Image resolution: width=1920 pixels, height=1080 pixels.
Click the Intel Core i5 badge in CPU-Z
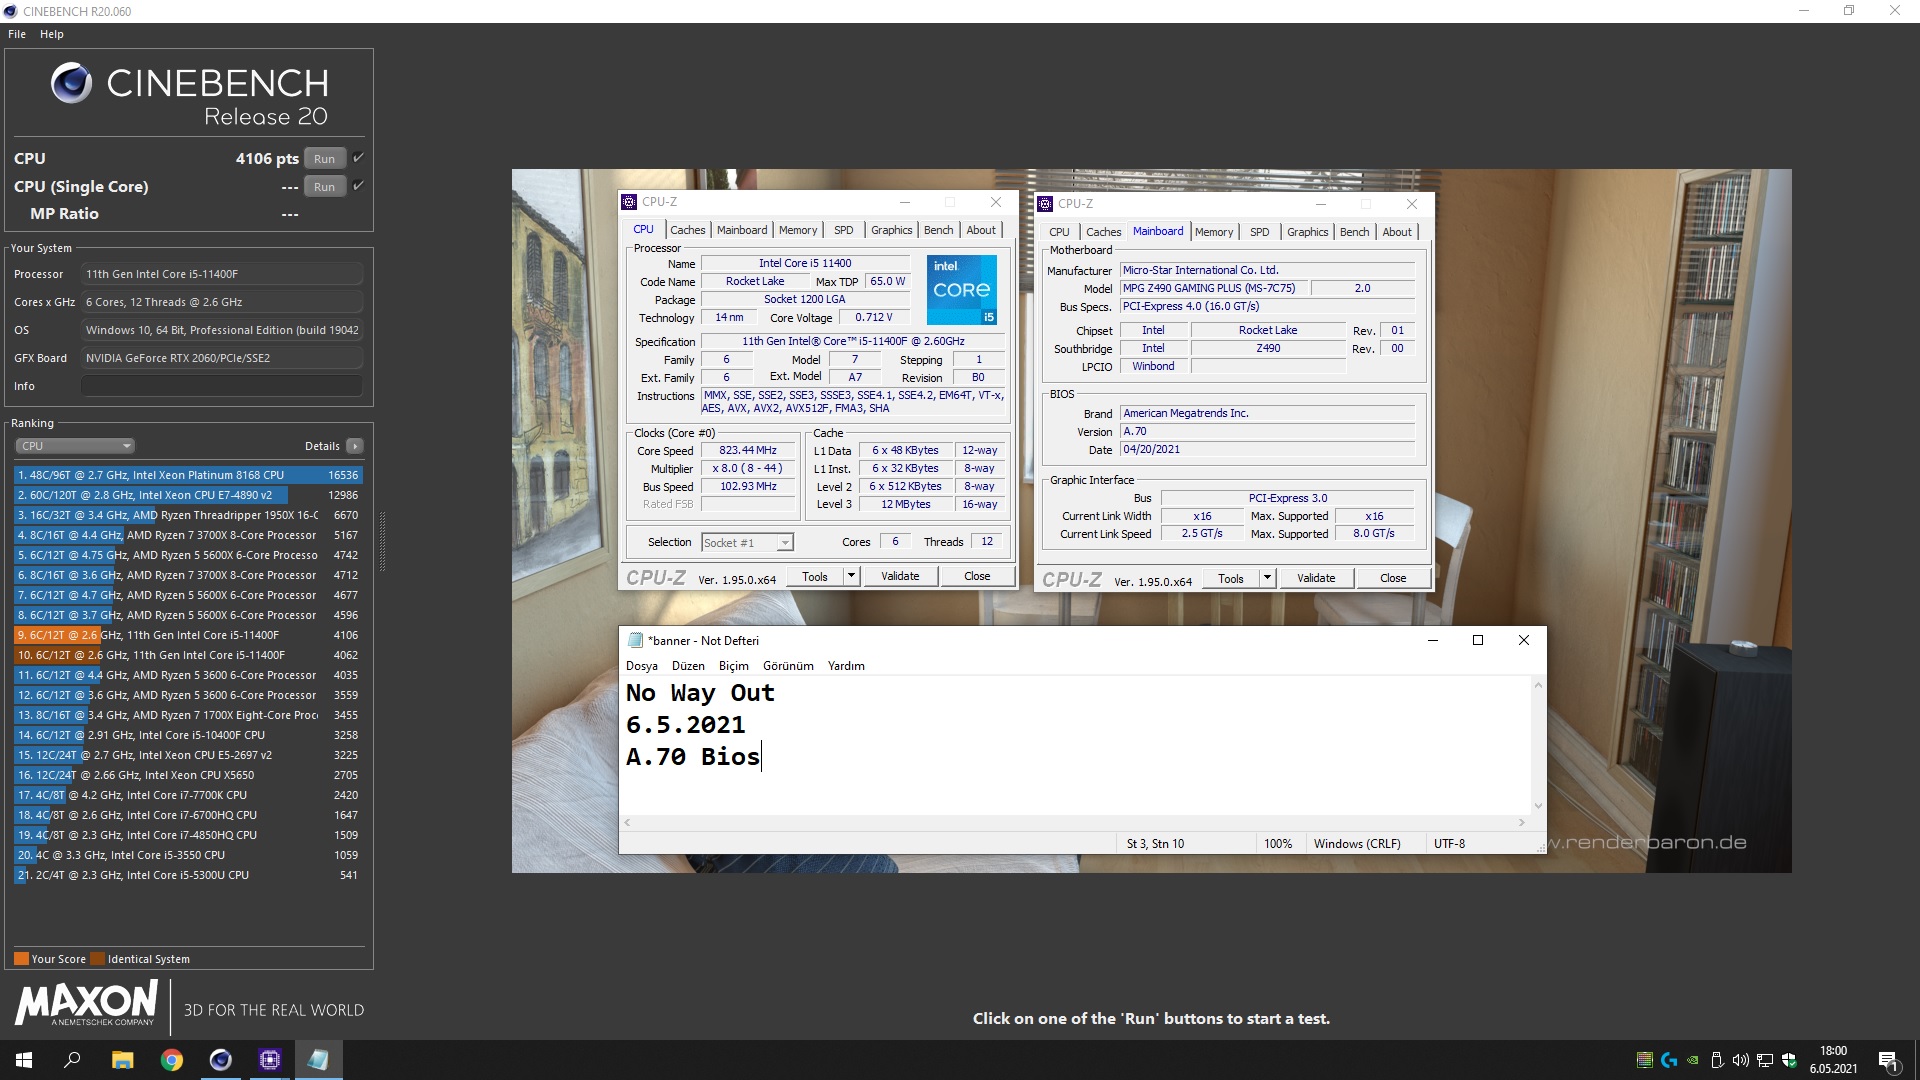coord(961,290)
